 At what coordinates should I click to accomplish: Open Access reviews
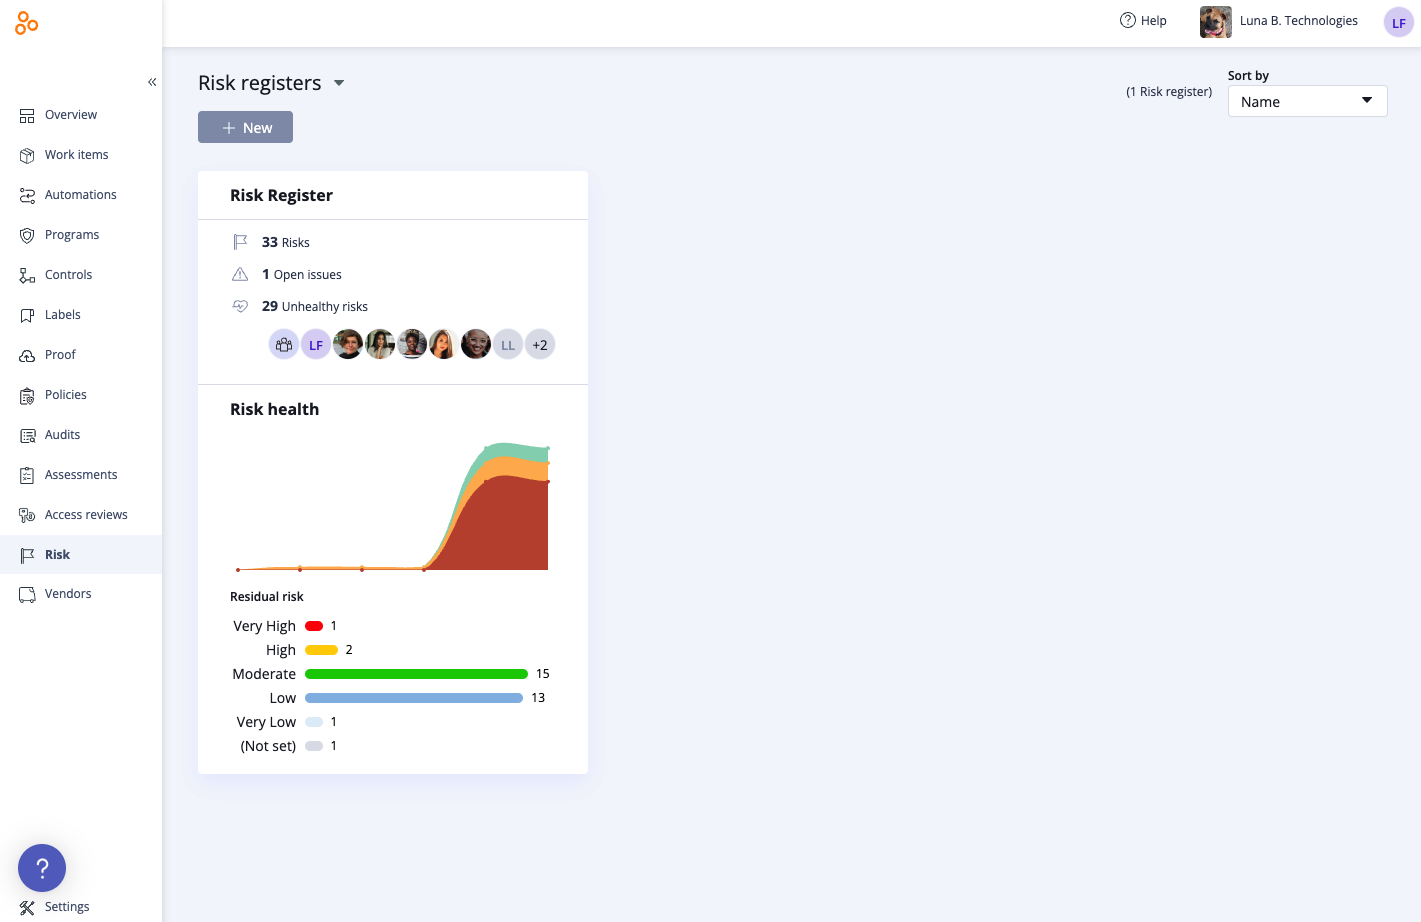[x=86, y=515]
